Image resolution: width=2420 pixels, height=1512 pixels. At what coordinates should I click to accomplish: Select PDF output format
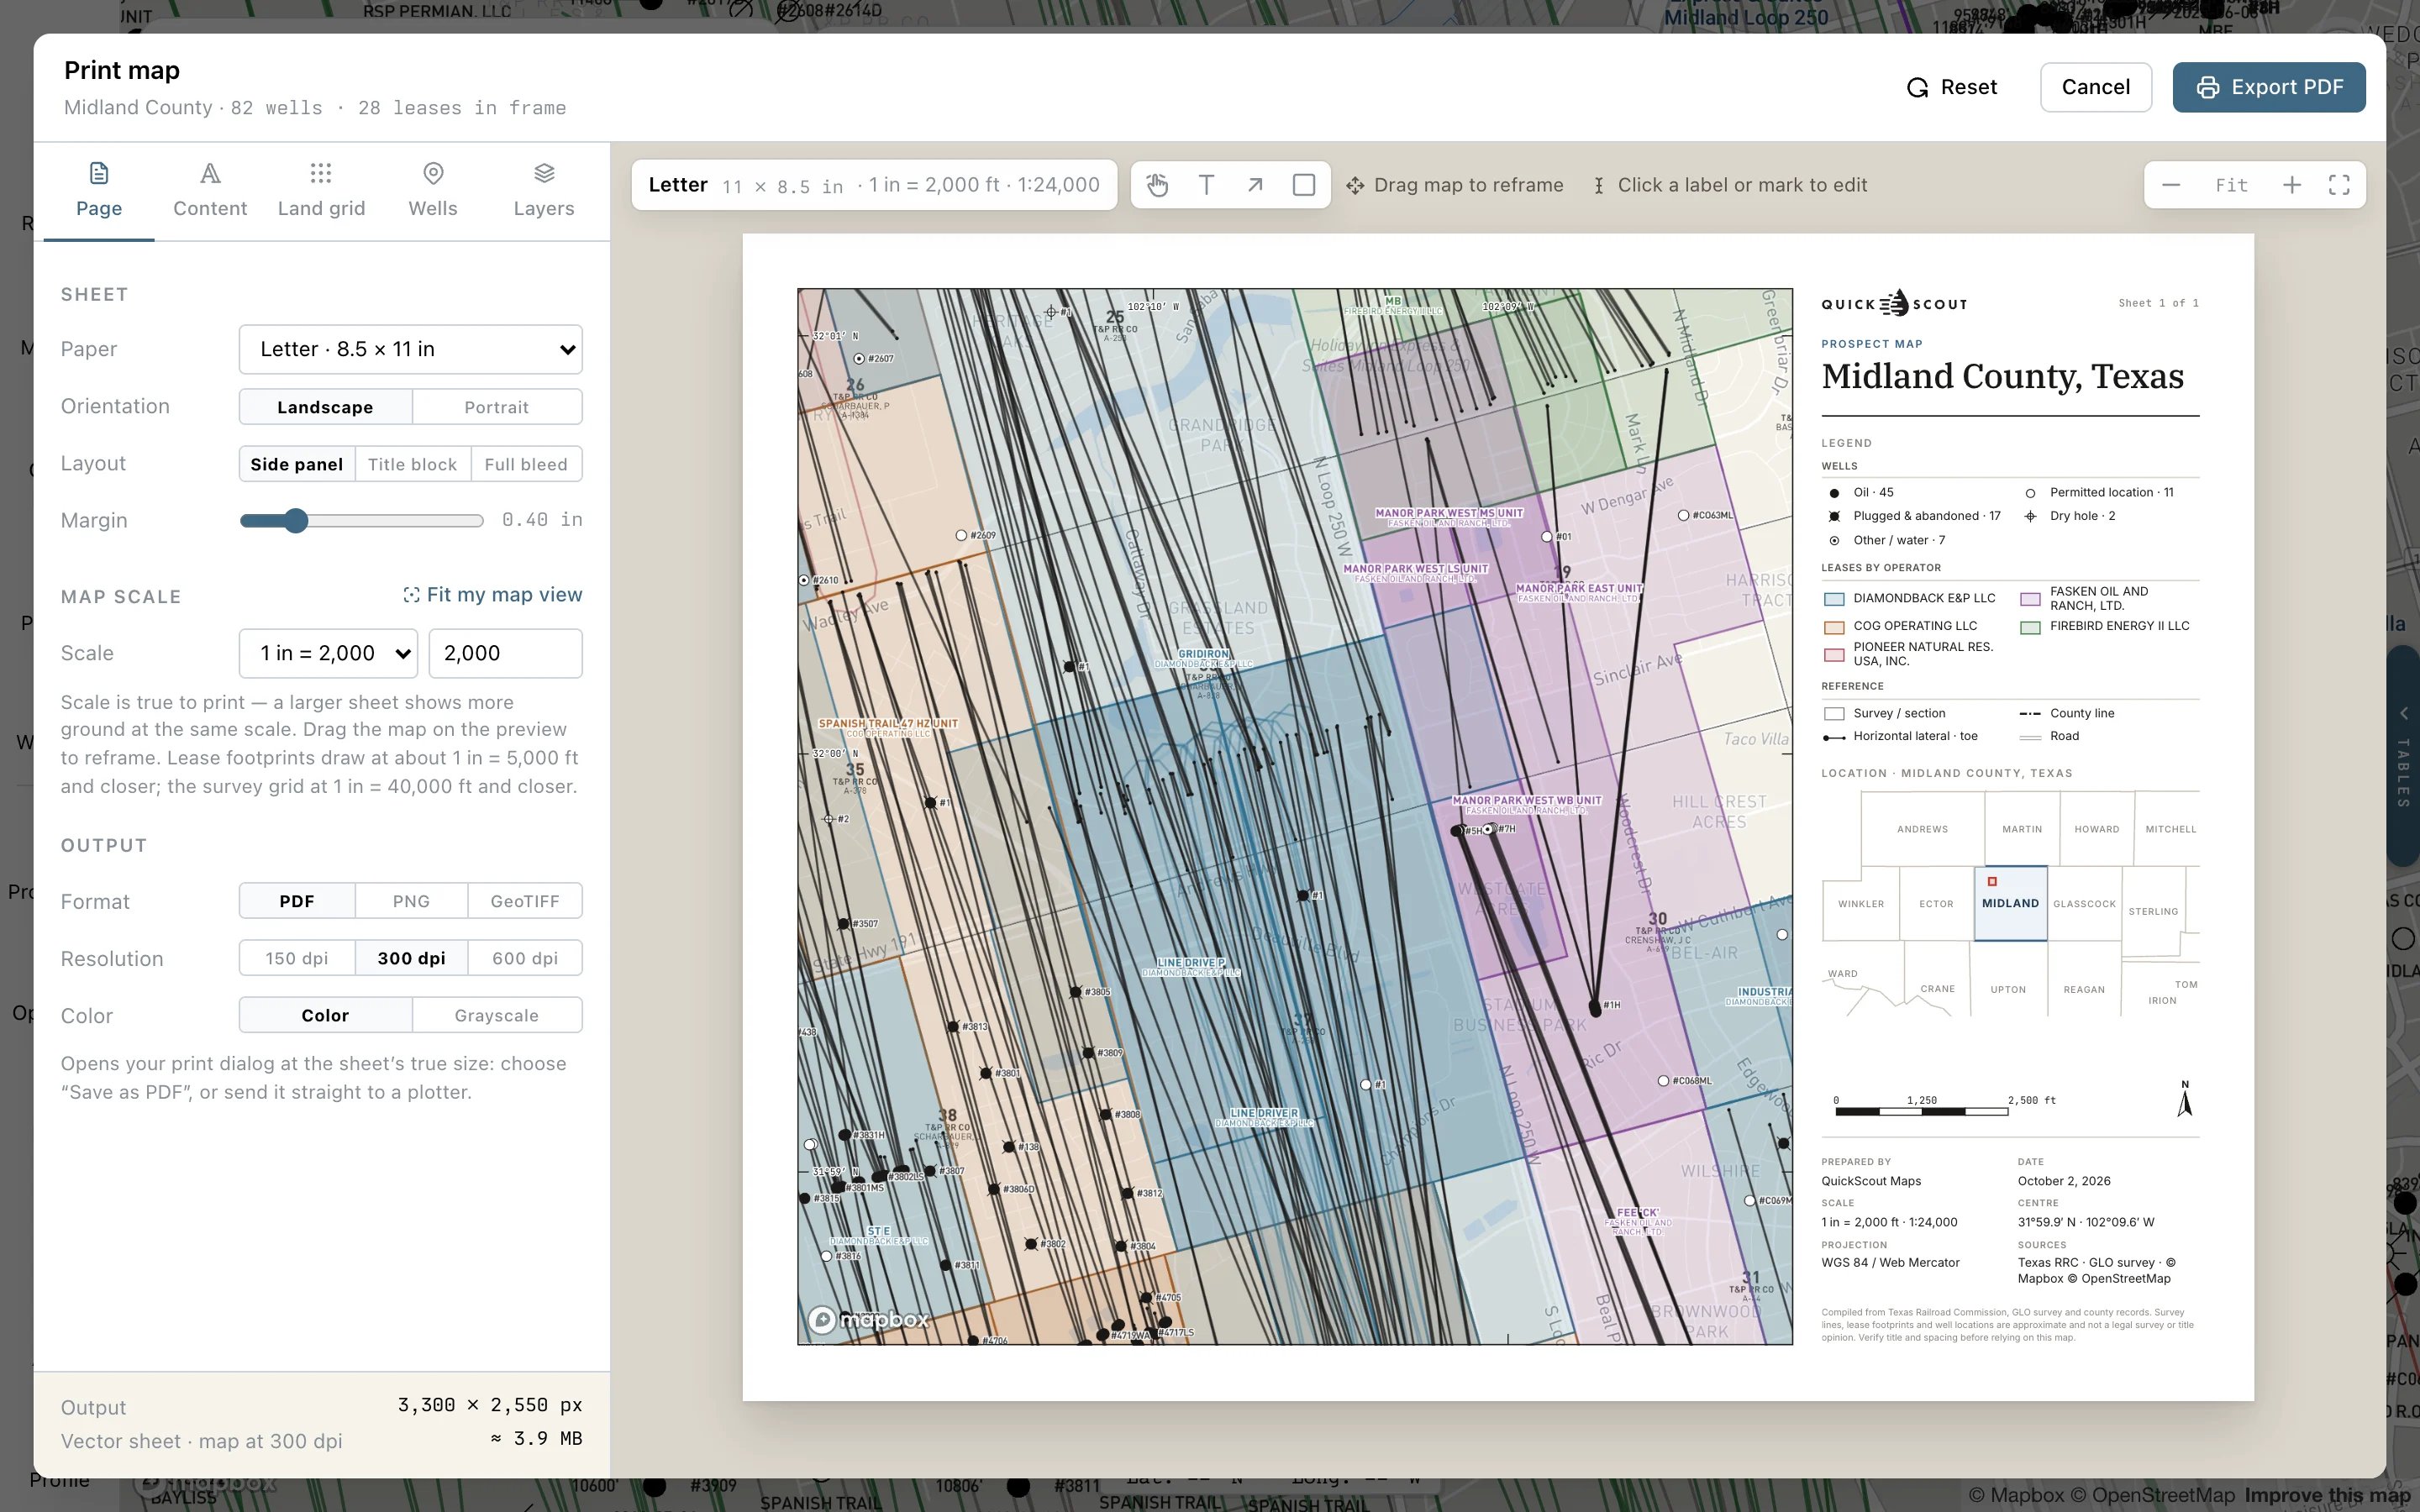(297, 901)
